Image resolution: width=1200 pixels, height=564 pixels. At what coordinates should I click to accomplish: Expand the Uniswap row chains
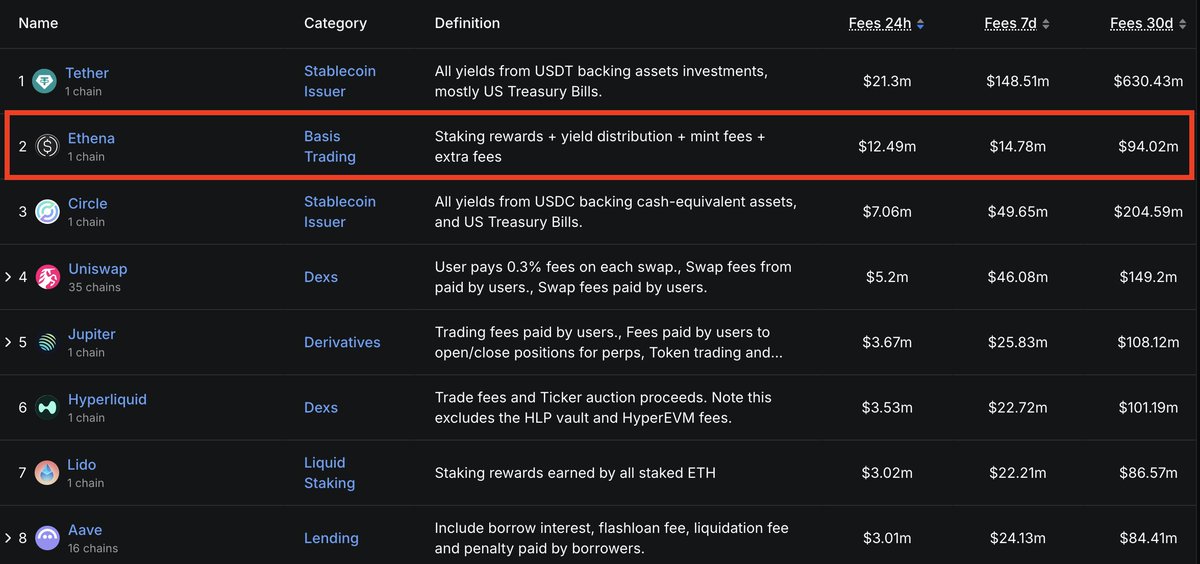coord(8,277)
